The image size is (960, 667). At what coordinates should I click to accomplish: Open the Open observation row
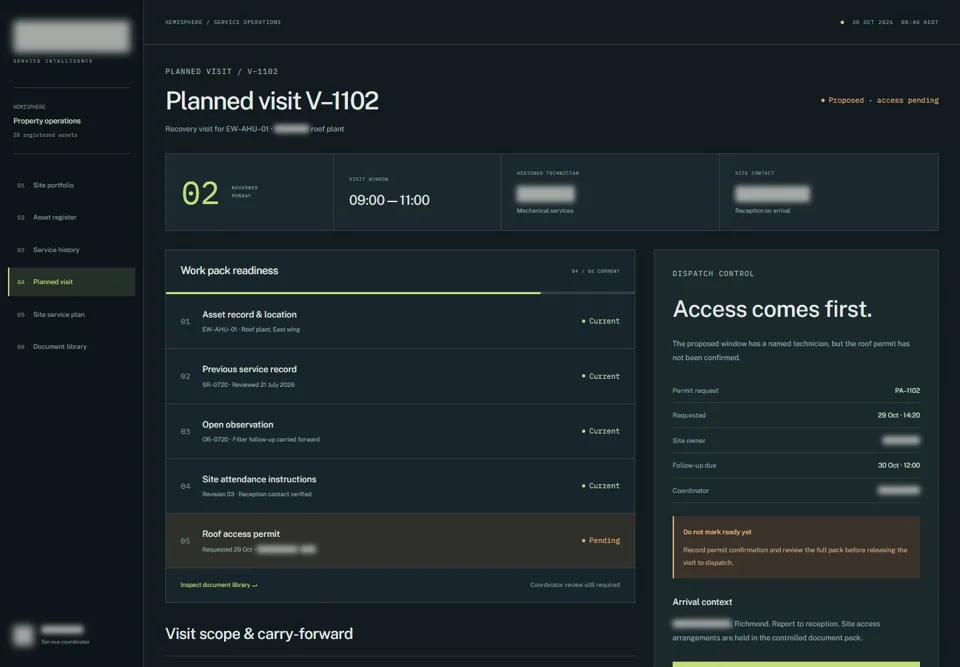400,431
